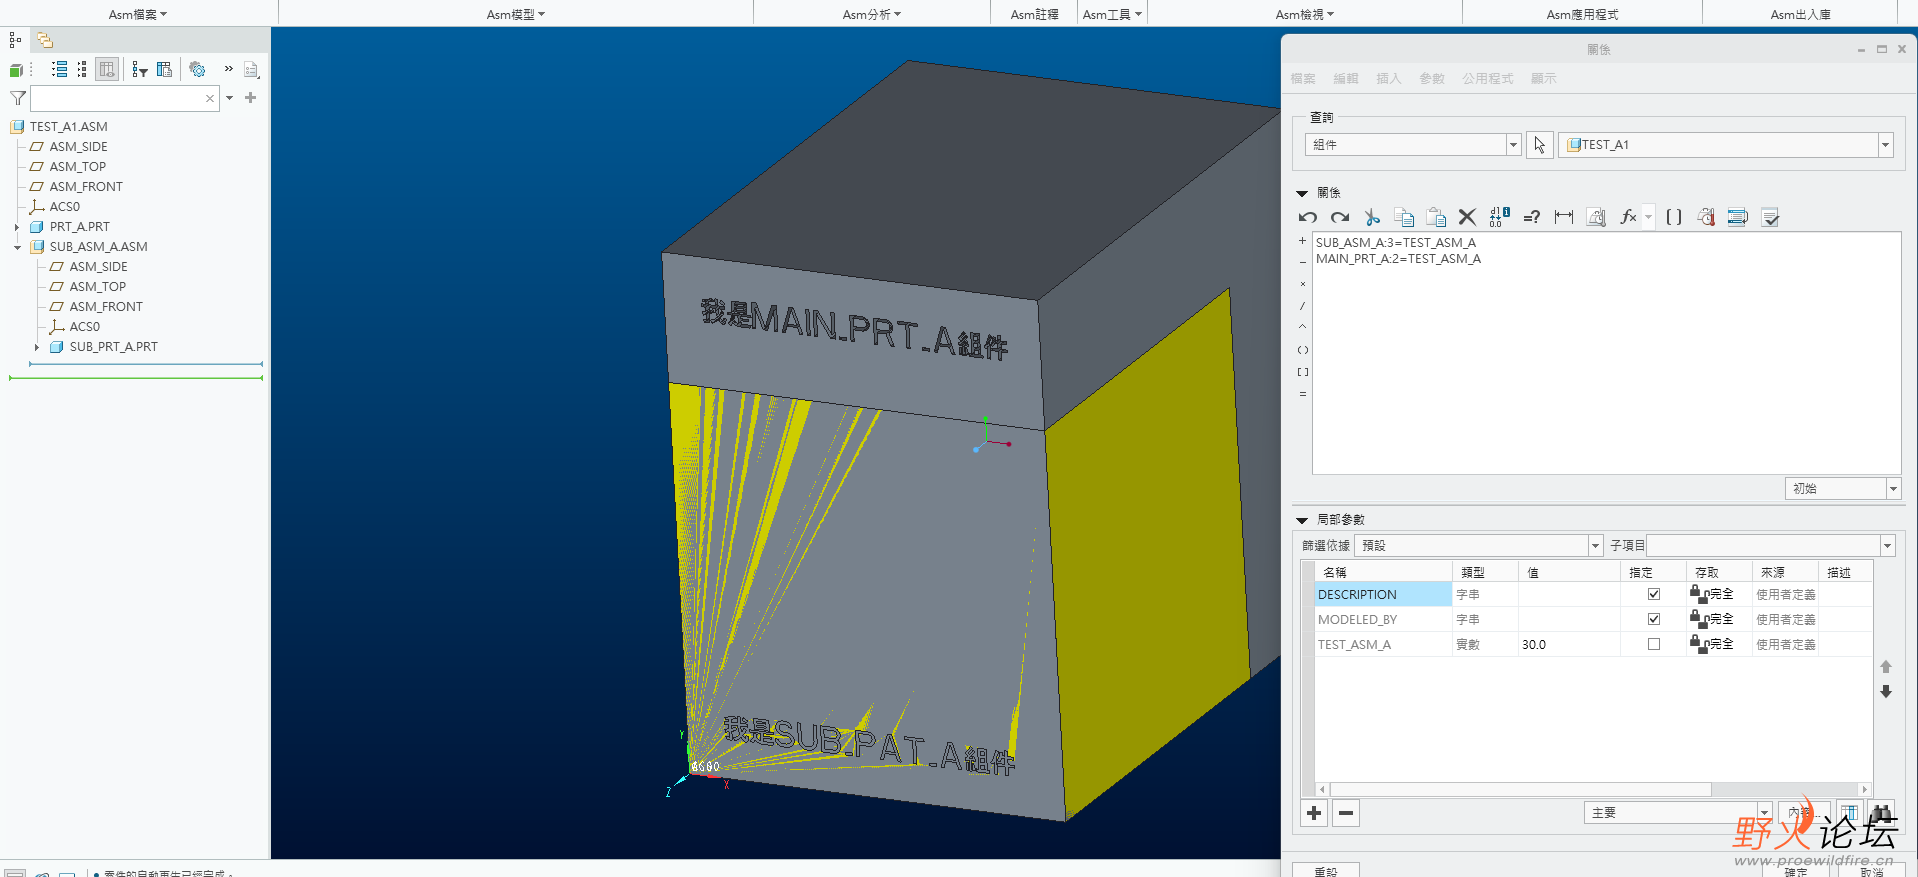The height and width of the screenshot is (877, 1918).
Task: Remove selected parameter with minus button
Action: (1346, 813)
